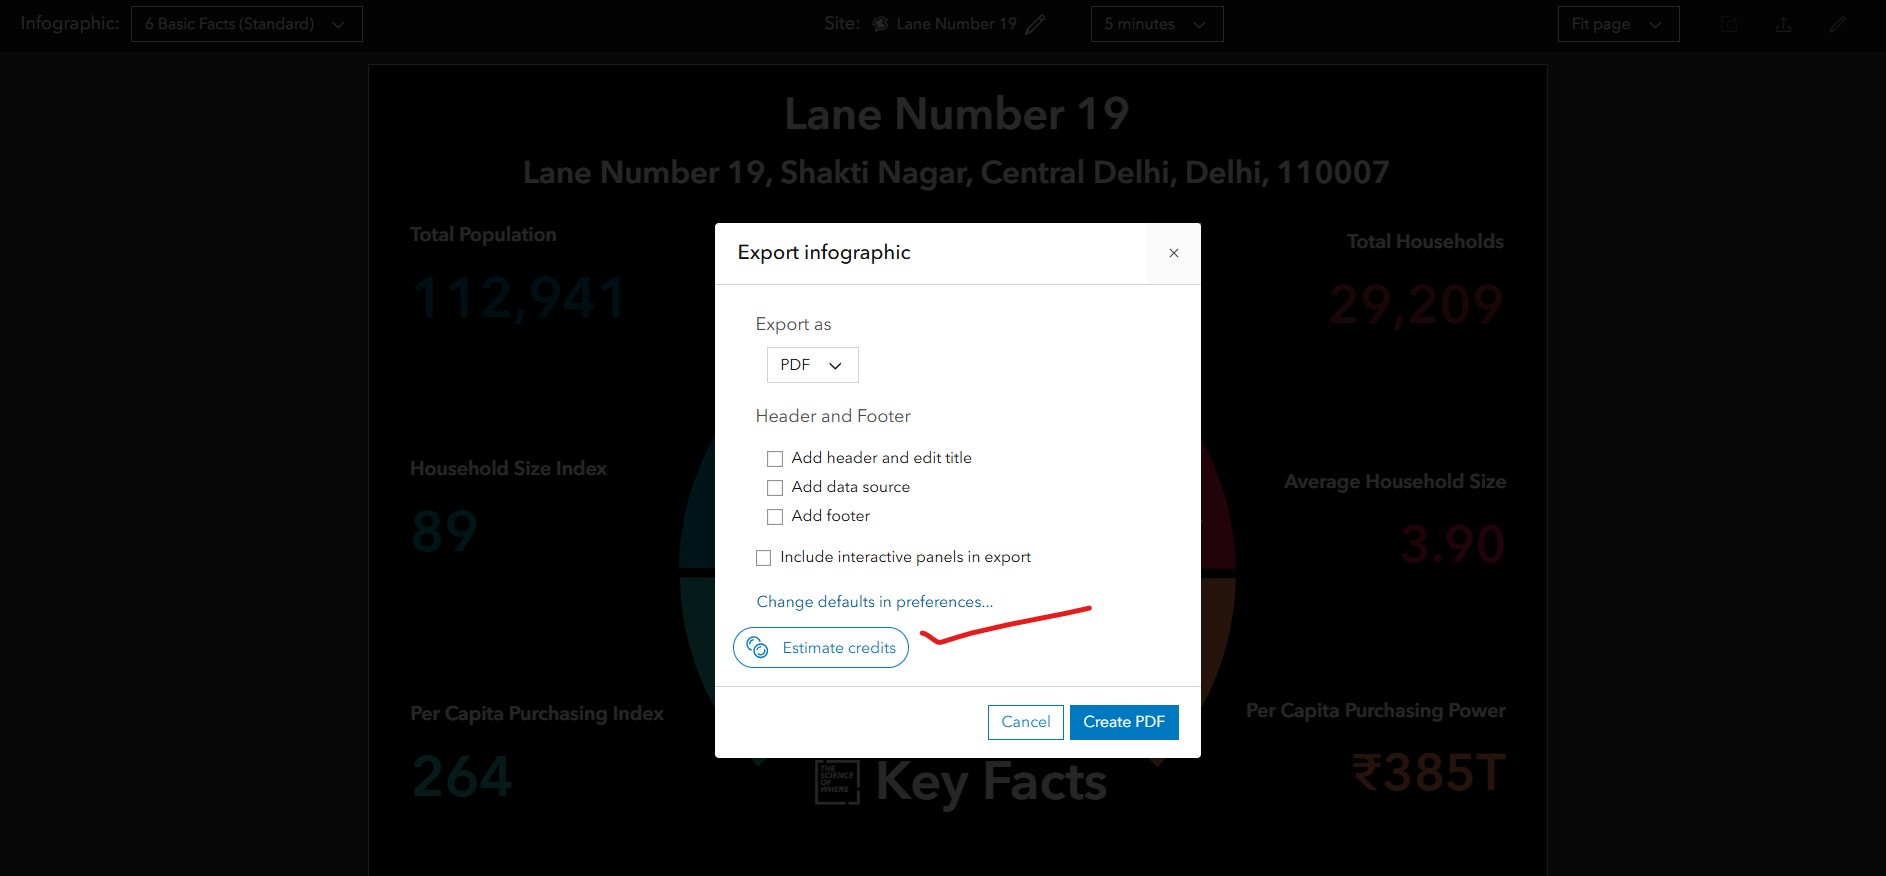Click the site marker icon next to Site label
The width and height of the screenshot is (1886, 876).
pyautogui.click(x=880, y=24)
